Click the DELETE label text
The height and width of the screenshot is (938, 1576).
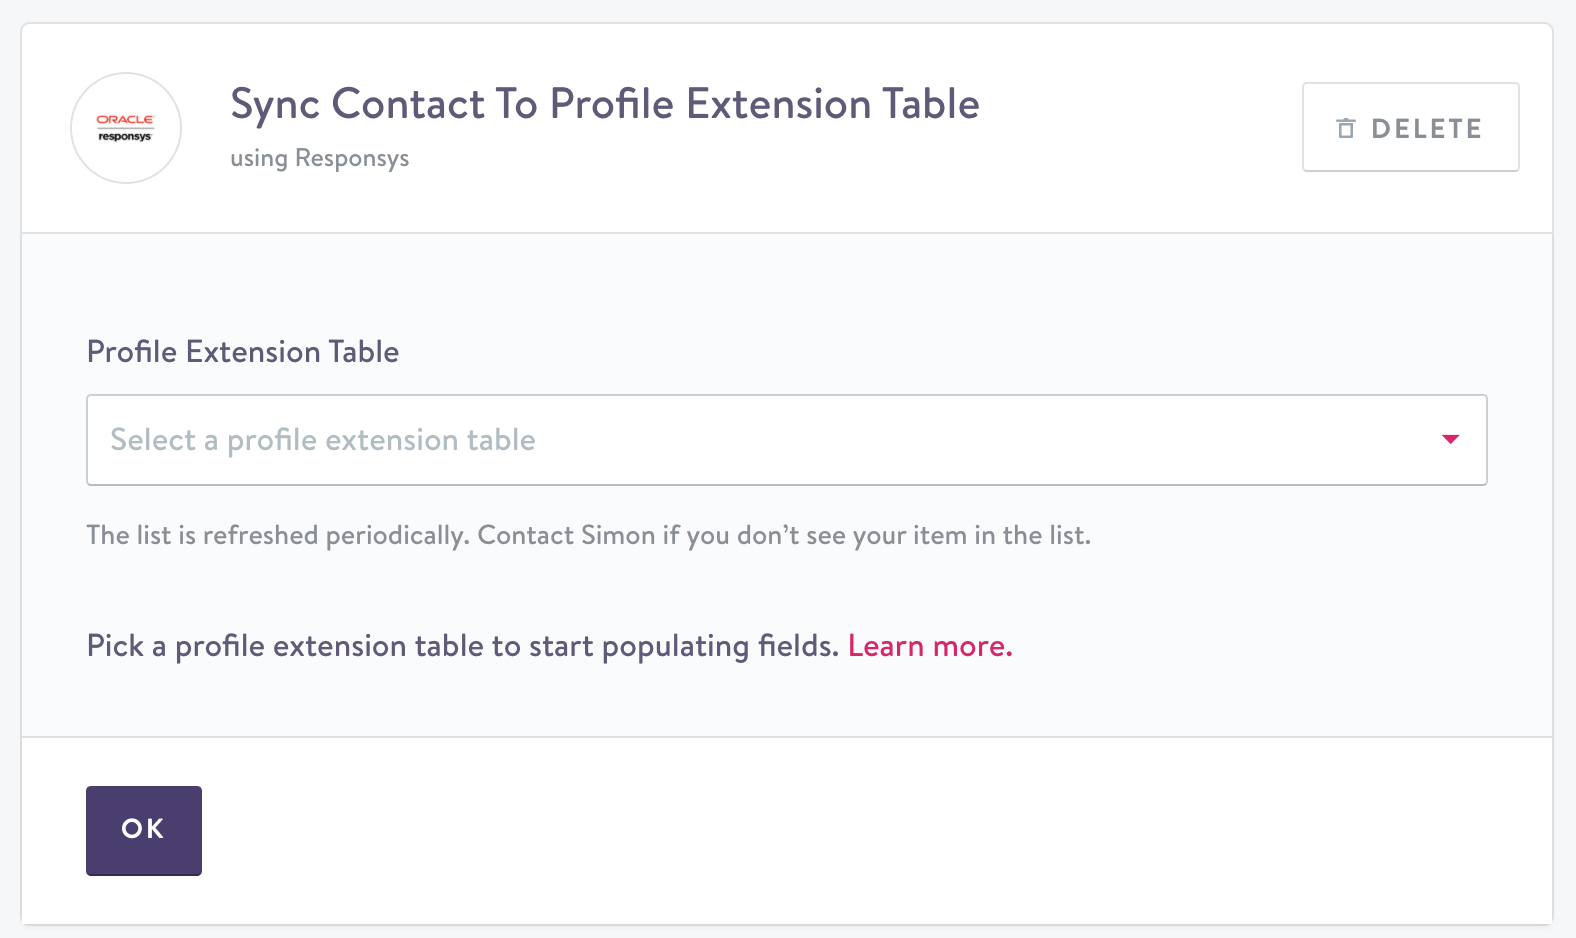[x=1426, y=129]
